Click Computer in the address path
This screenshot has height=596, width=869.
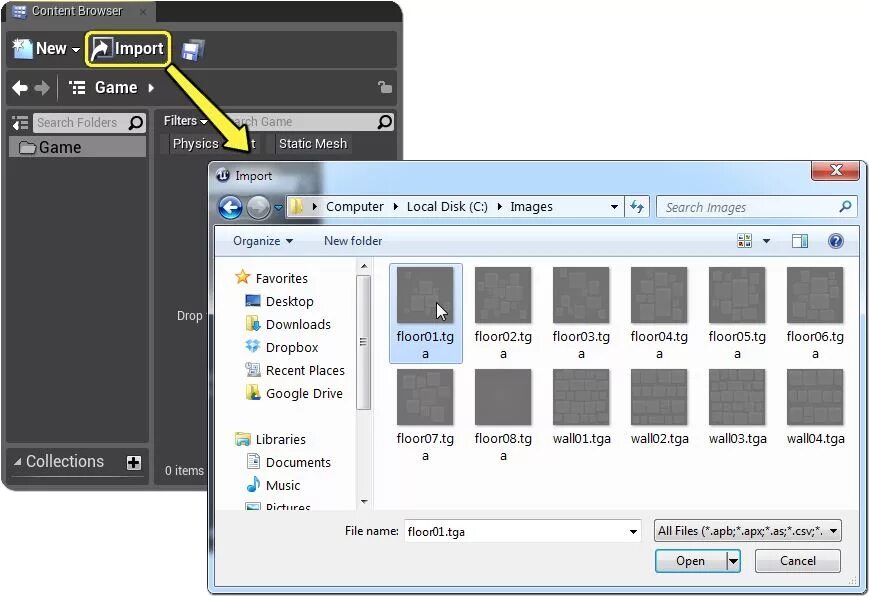[354, 207]
